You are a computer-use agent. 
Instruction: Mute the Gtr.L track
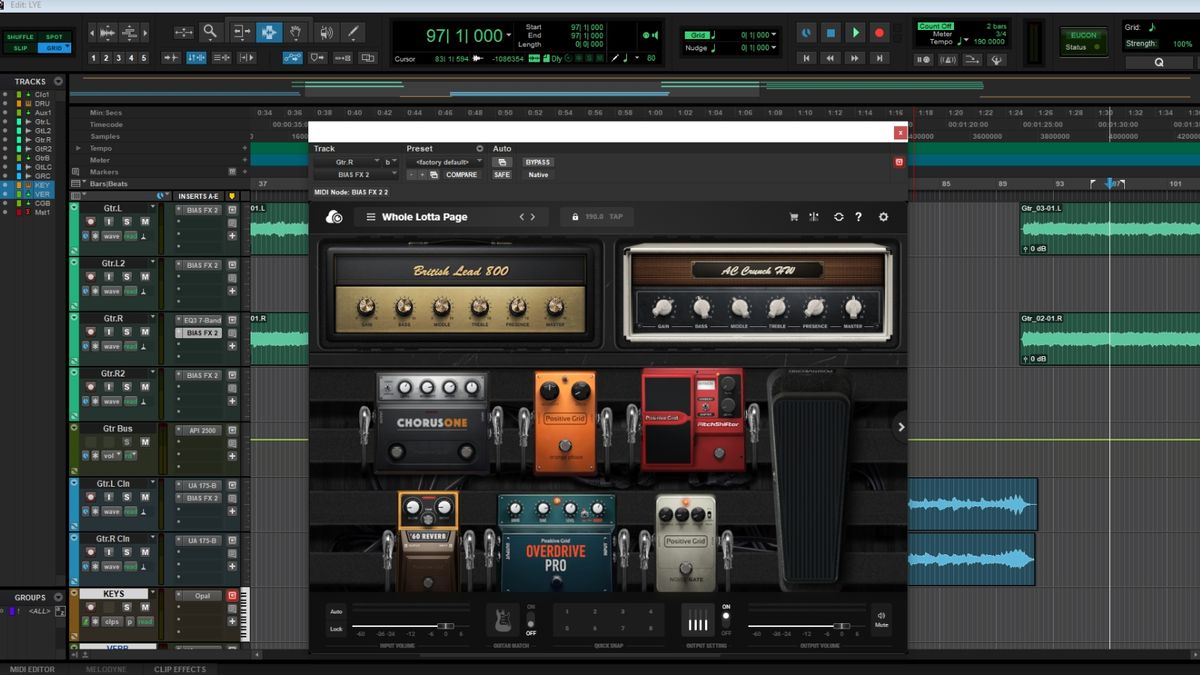pyautogui.click(x=146, y=222)
